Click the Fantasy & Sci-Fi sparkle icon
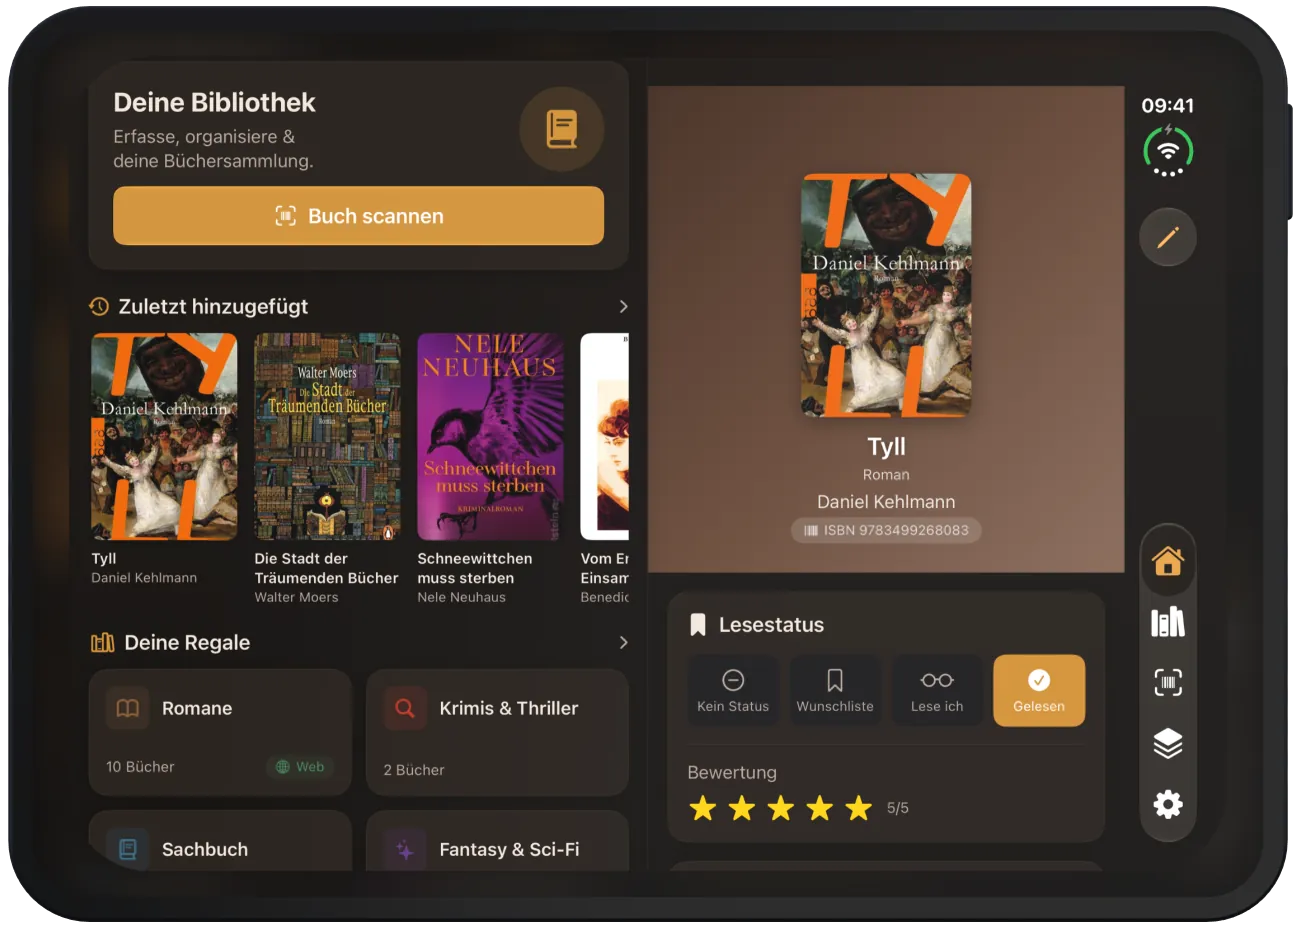Screen dimensions: 1300x928 point(405,850)
